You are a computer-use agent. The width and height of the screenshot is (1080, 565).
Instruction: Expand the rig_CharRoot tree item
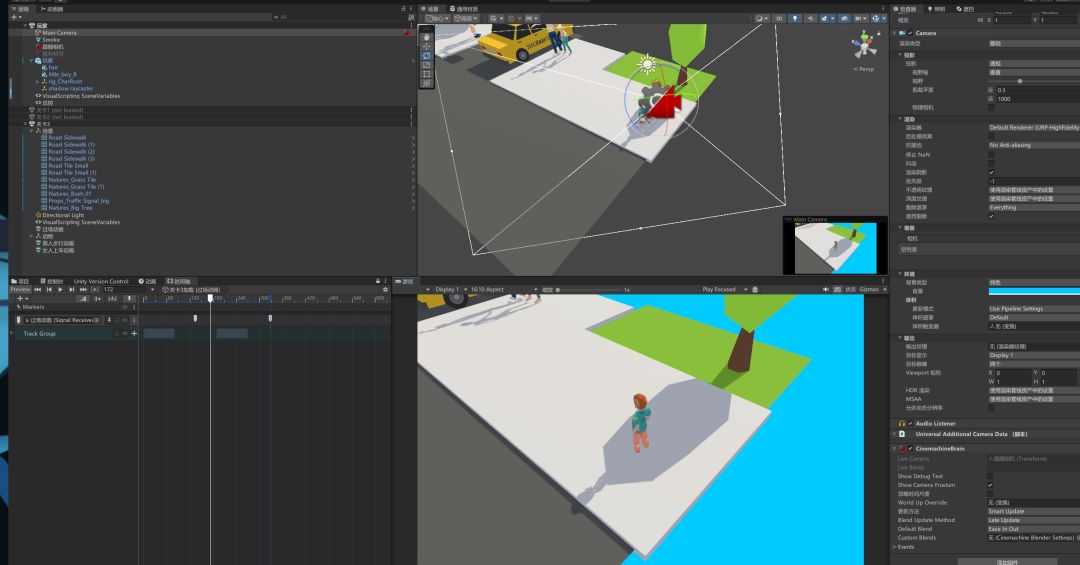[37, 81]
